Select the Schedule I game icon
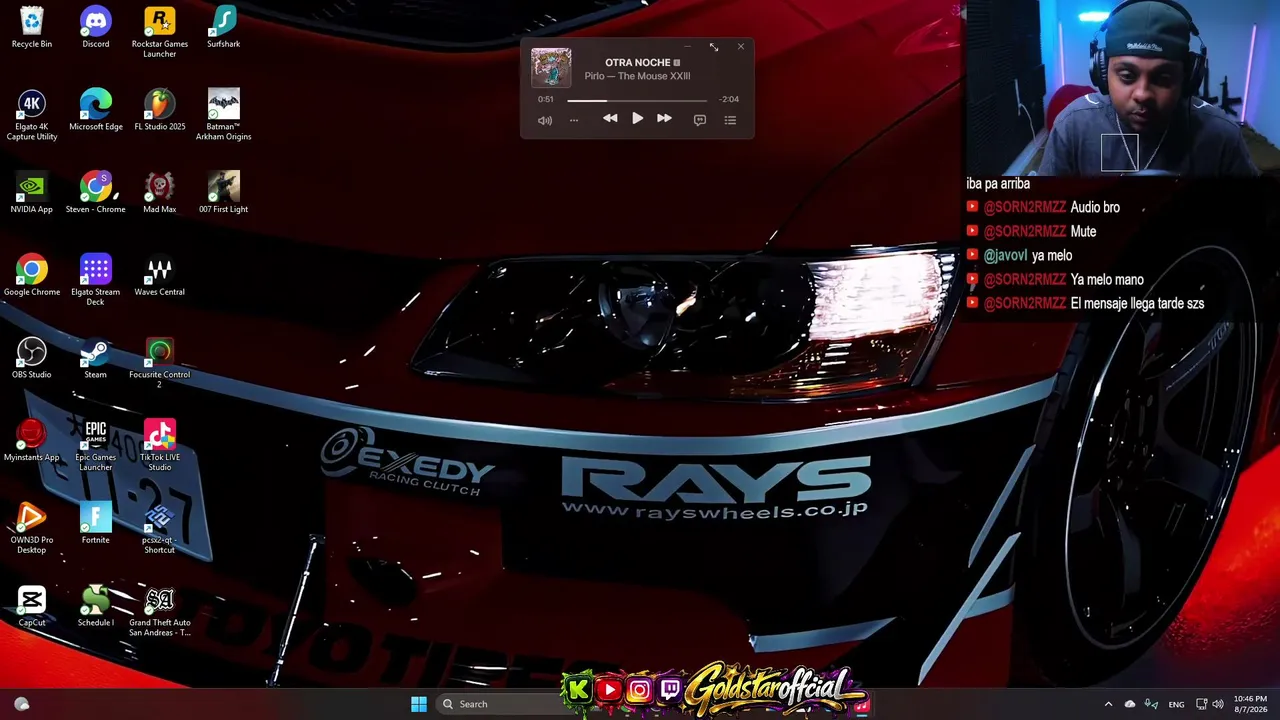1280x720 pixels. [x=96, y=607]
